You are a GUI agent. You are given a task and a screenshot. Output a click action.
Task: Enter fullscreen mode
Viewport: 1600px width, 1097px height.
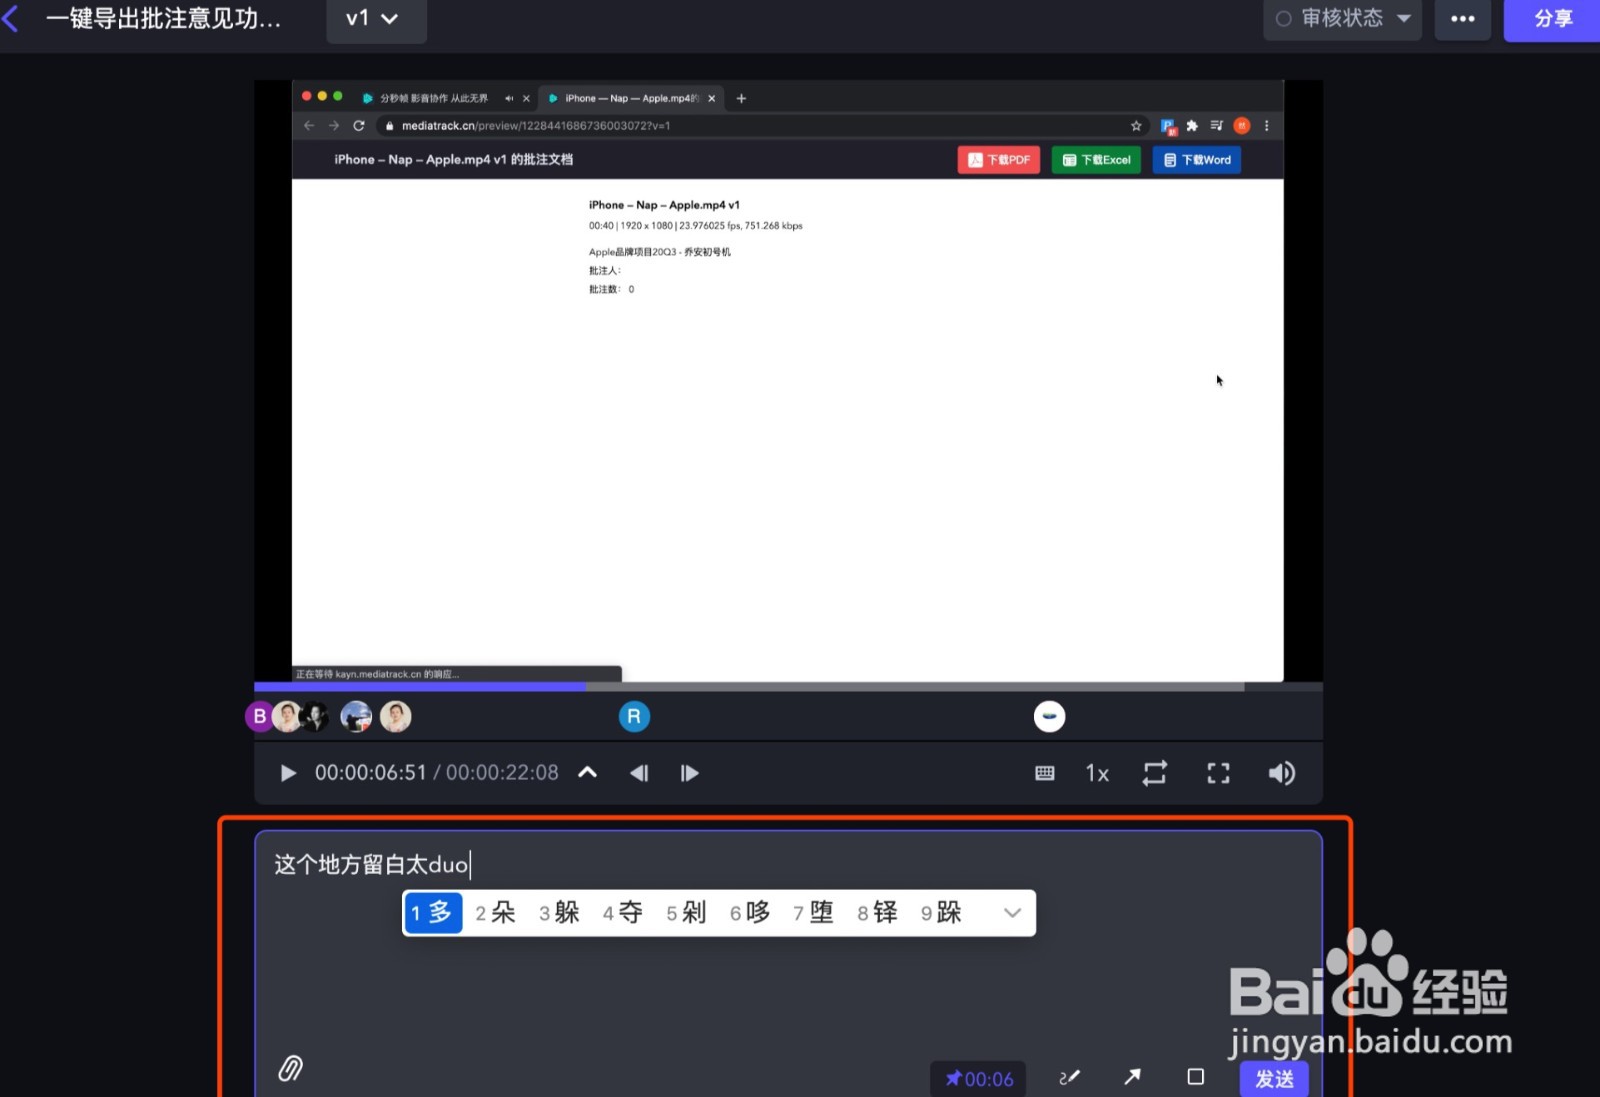[1218, 773]
